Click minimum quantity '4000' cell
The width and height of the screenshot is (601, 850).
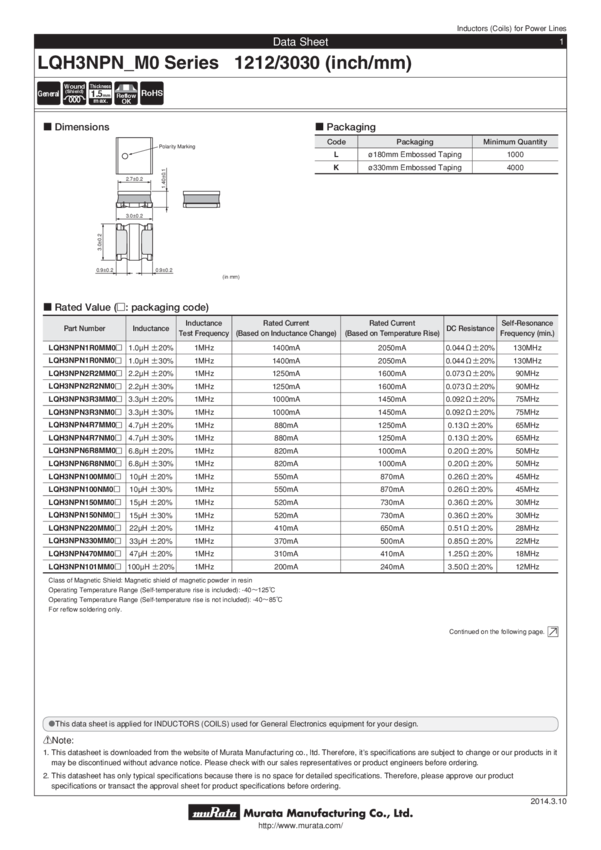[x=515, y=168]
